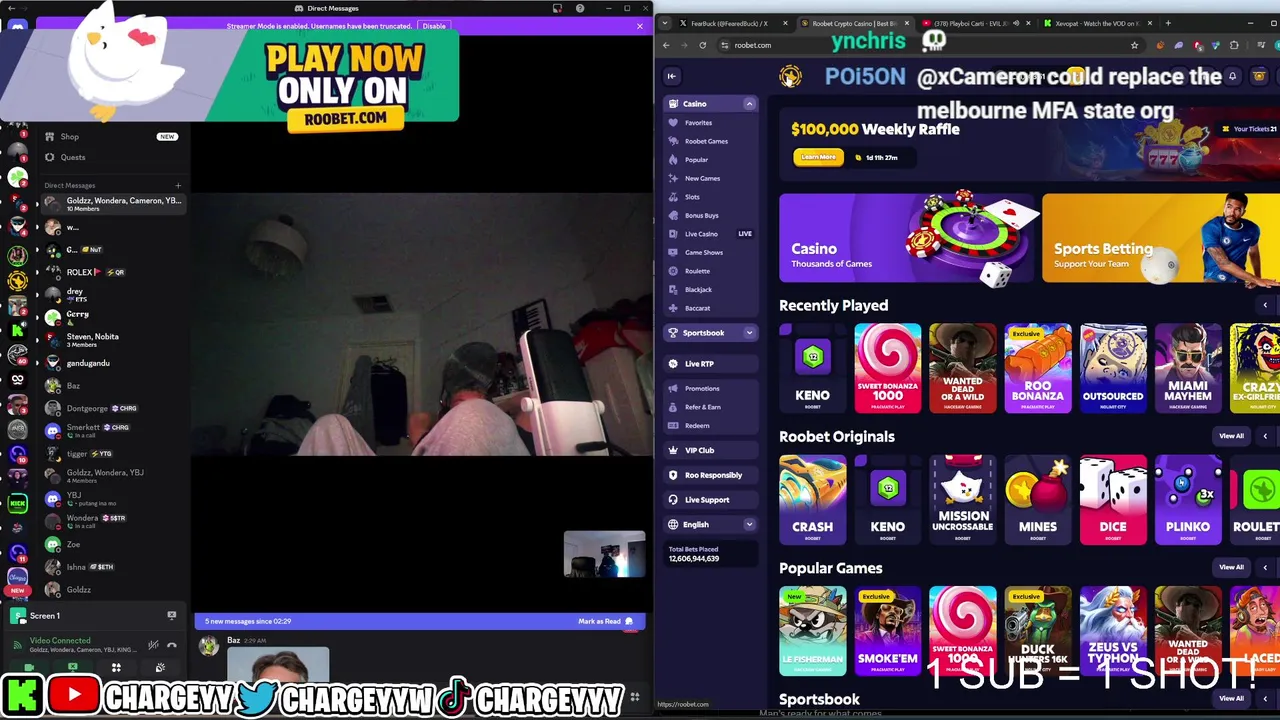Launch Keno from Recently Played
The width and height of the screenshot is (1280, 720).
[812, 367]
